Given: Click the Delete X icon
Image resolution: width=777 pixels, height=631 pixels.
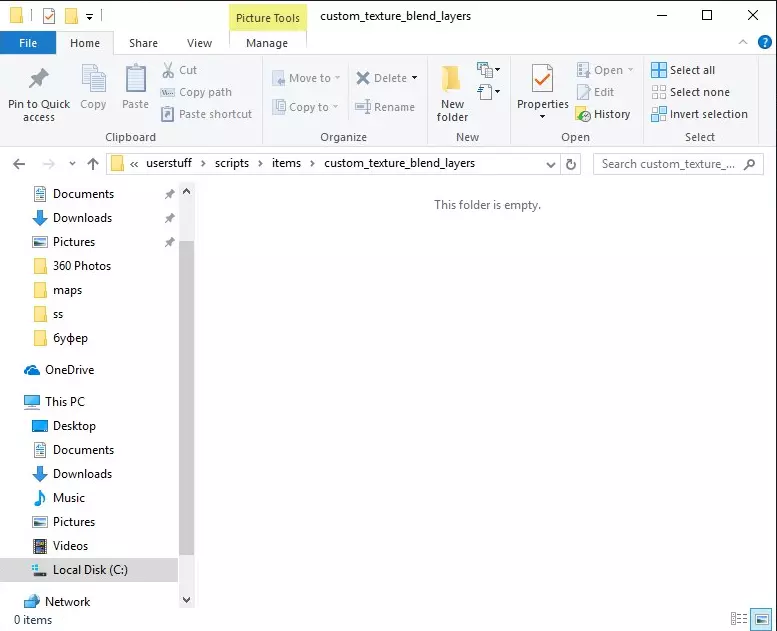Looking at the screenshot, I should 363,78.
